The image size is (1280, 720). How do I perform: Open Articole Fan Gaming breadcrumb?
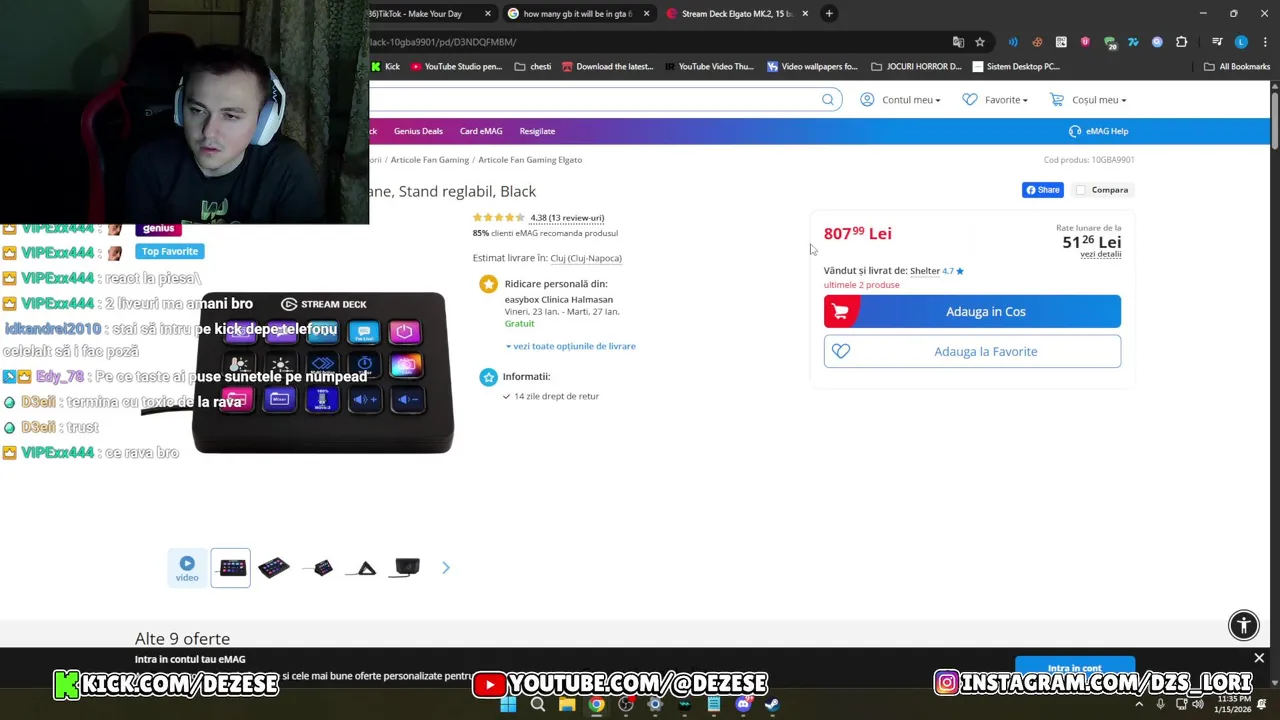coord(430,160)
